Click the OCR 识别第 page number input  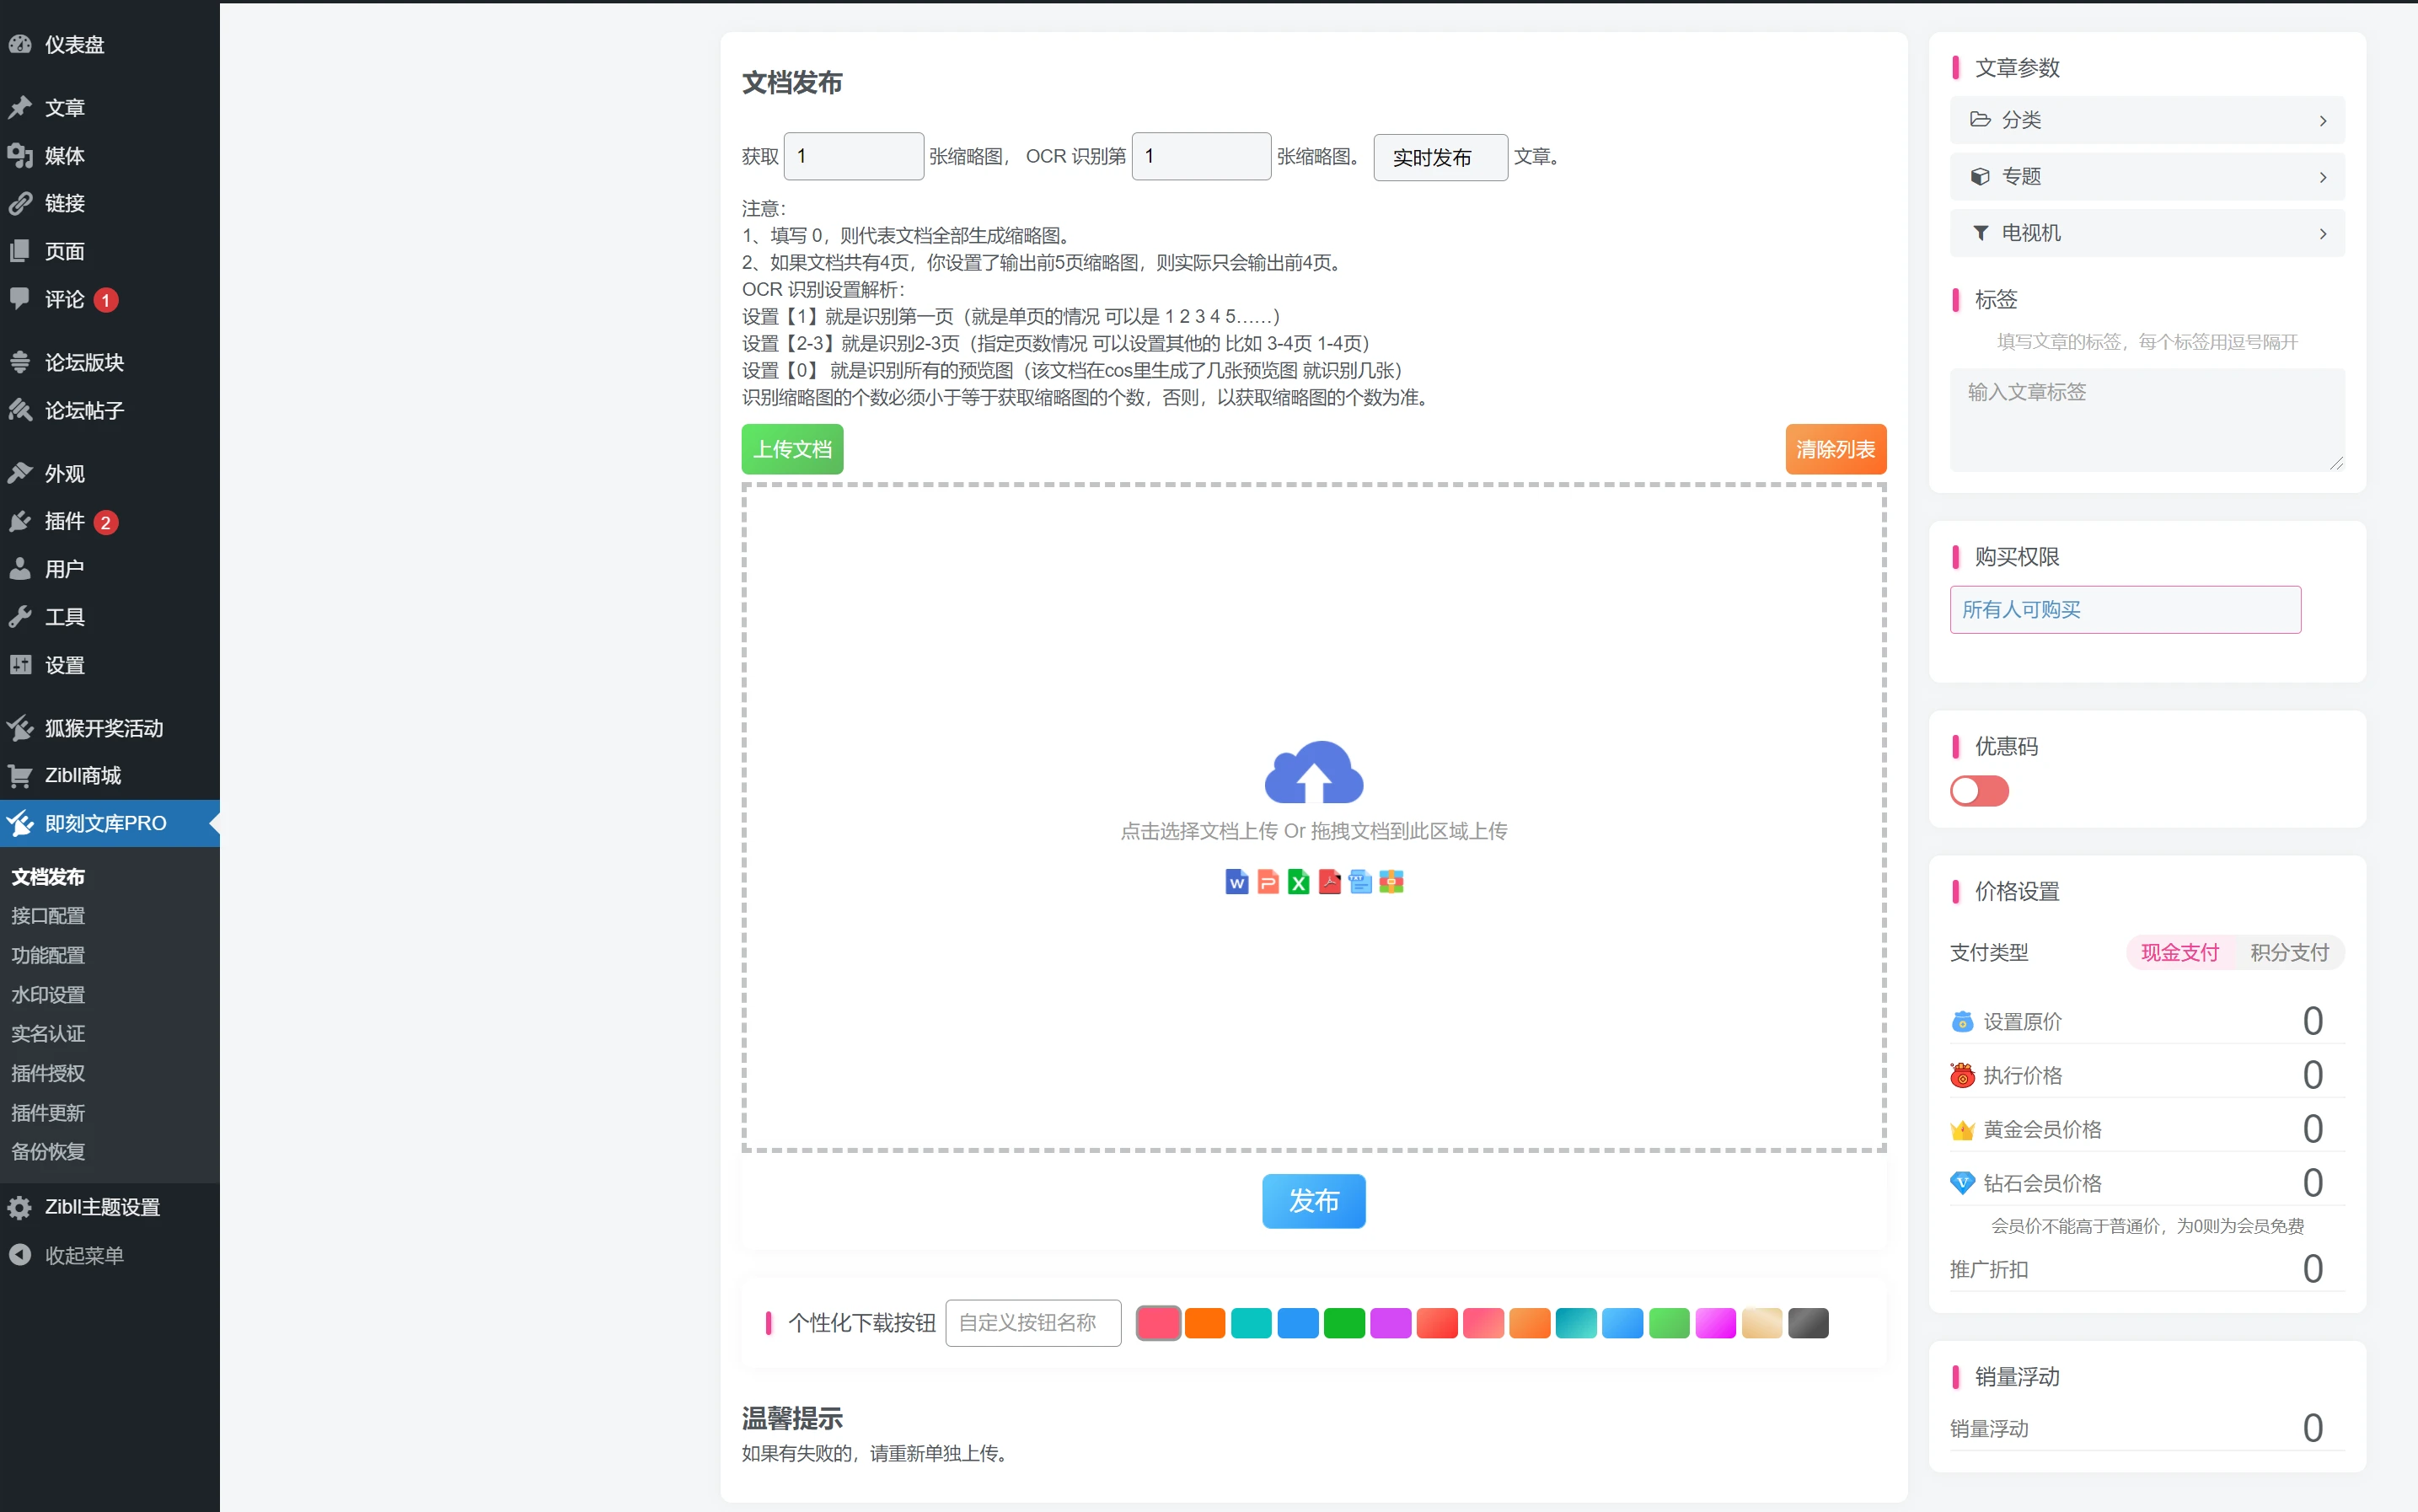pos(1201,156)
